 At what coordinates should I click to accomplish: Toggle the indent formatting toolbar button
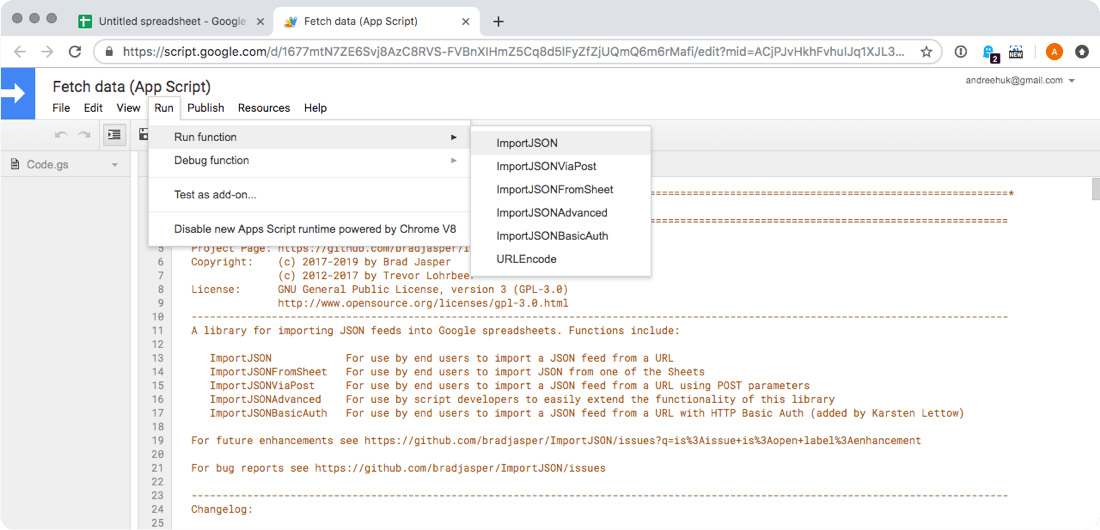(x=114, y=134)
